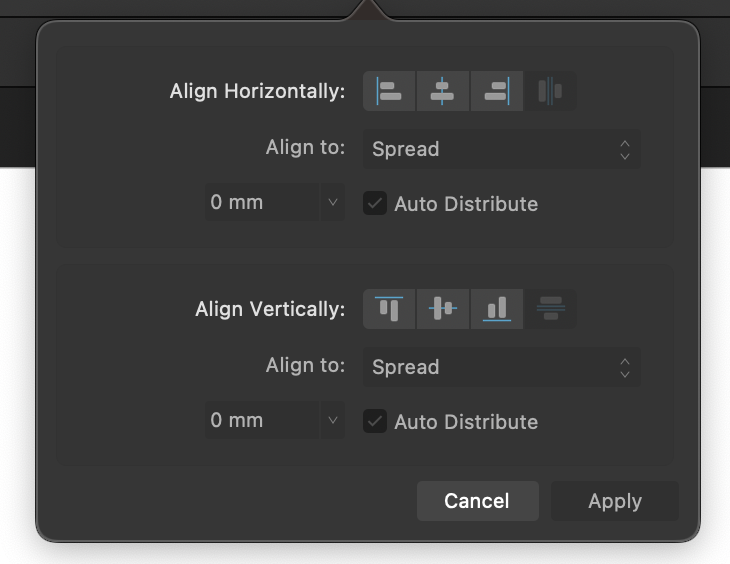Select the Align Center horizontally icon
The image size is (730, 564).
(x=443, y=91)
